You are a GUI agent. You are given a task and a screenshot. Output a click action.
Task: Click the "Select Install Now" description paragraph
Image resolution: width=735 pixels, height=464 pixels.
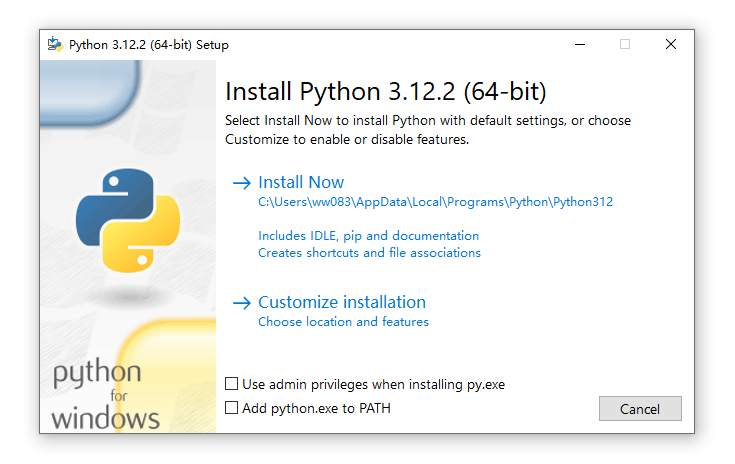pyautogui.click(x=428, y=130)
